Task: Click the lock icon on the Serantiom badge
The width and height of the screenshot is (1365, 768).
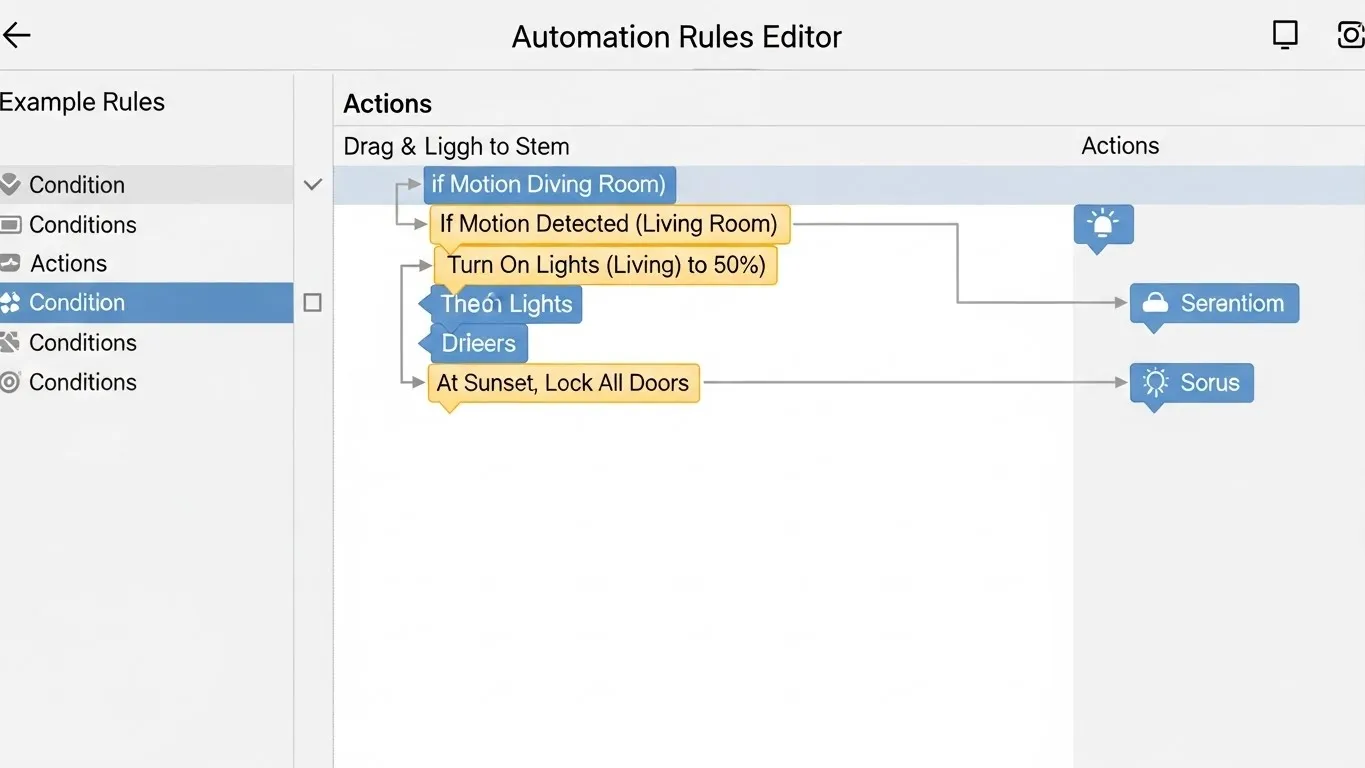Action: pyautogui.click(x=1155, y=303)
